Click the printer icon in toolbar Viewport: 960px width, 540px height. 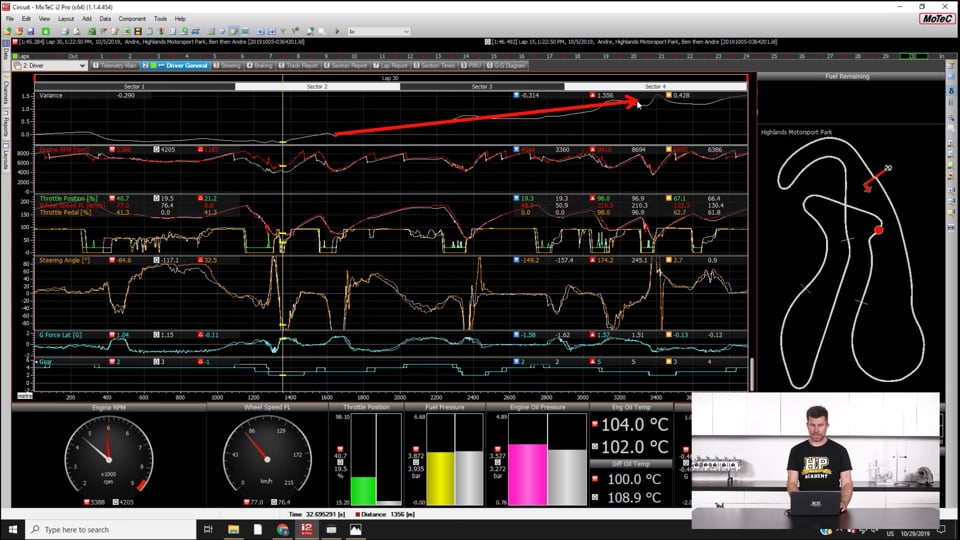(65, 31)
